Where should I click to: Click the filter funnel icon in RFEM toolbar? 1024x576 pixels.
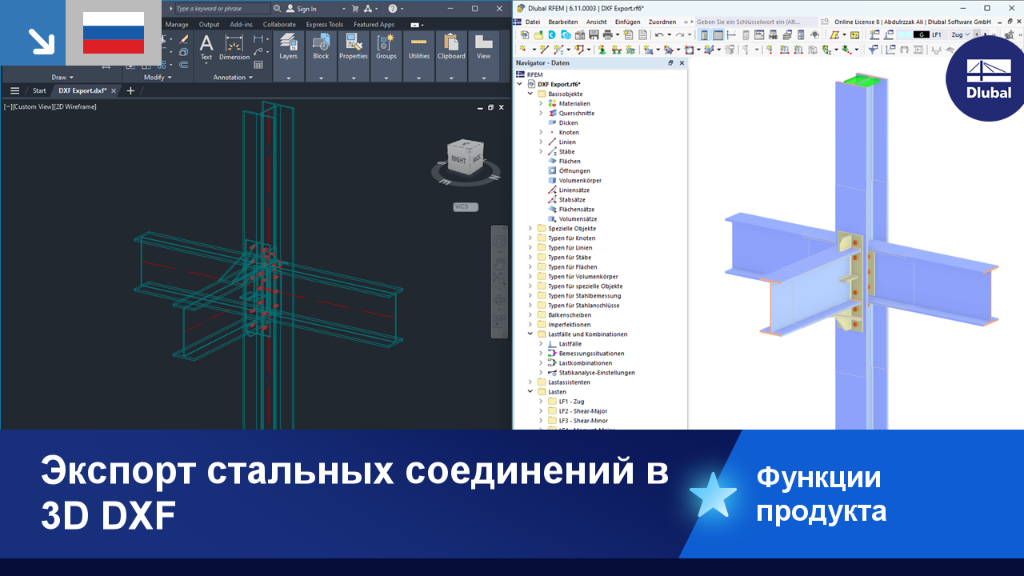pos(873,50)
